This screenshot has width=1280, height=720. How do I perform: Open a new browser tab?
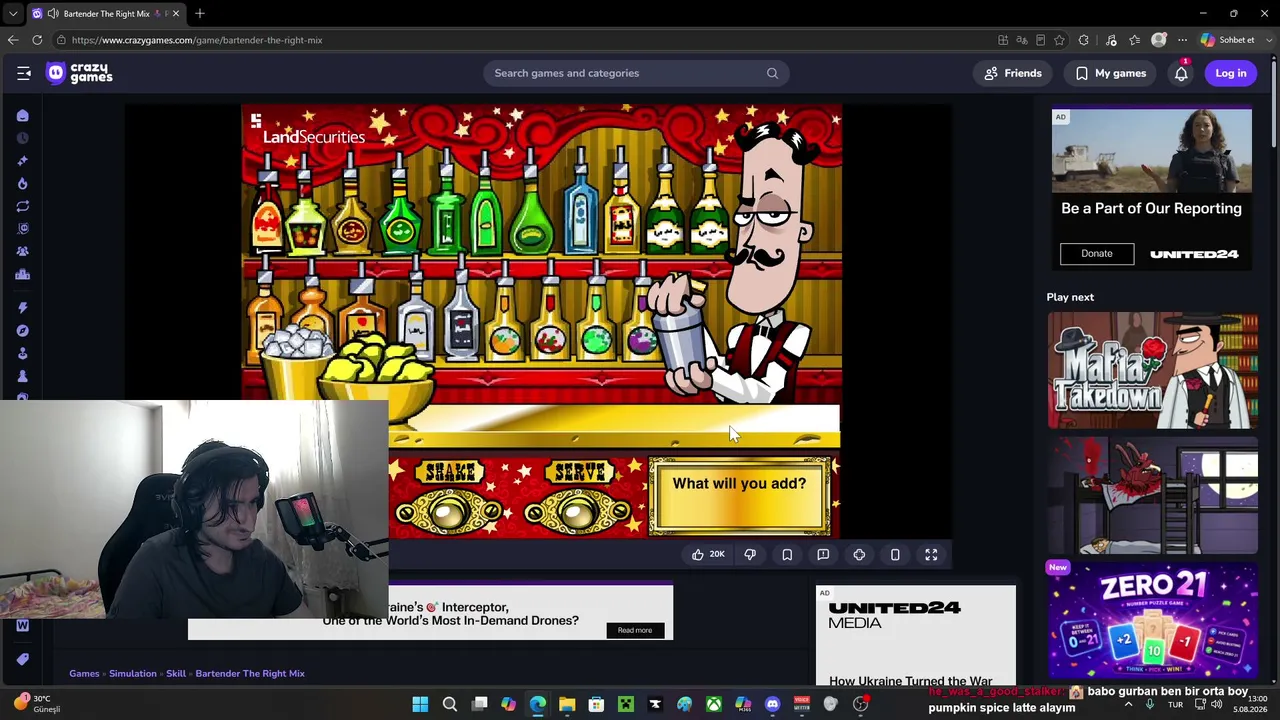(x=200, y=14)
